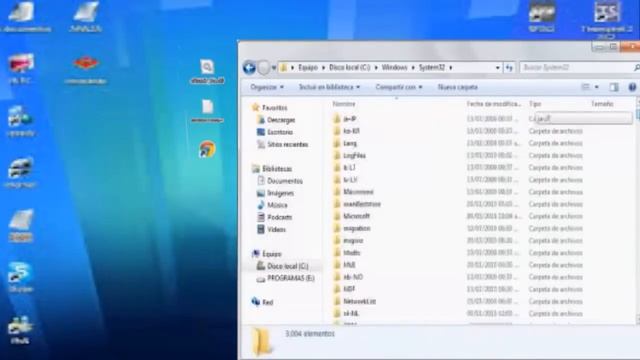Expand the breadcrumb arrow after Windows

tap(413, 67)
